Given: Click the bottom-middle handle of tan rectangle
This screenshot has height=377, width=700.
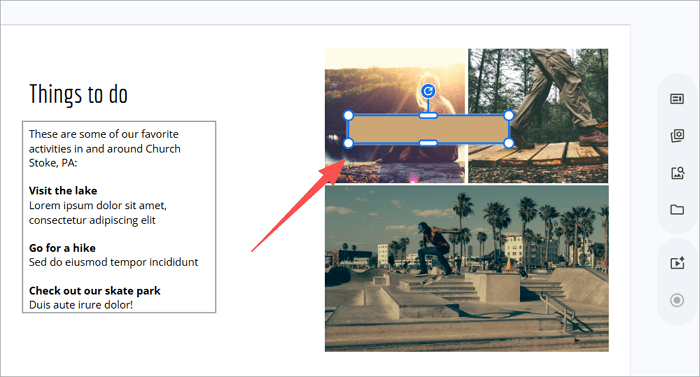Looking at the screenshot, I should click(x=428, y=143).
